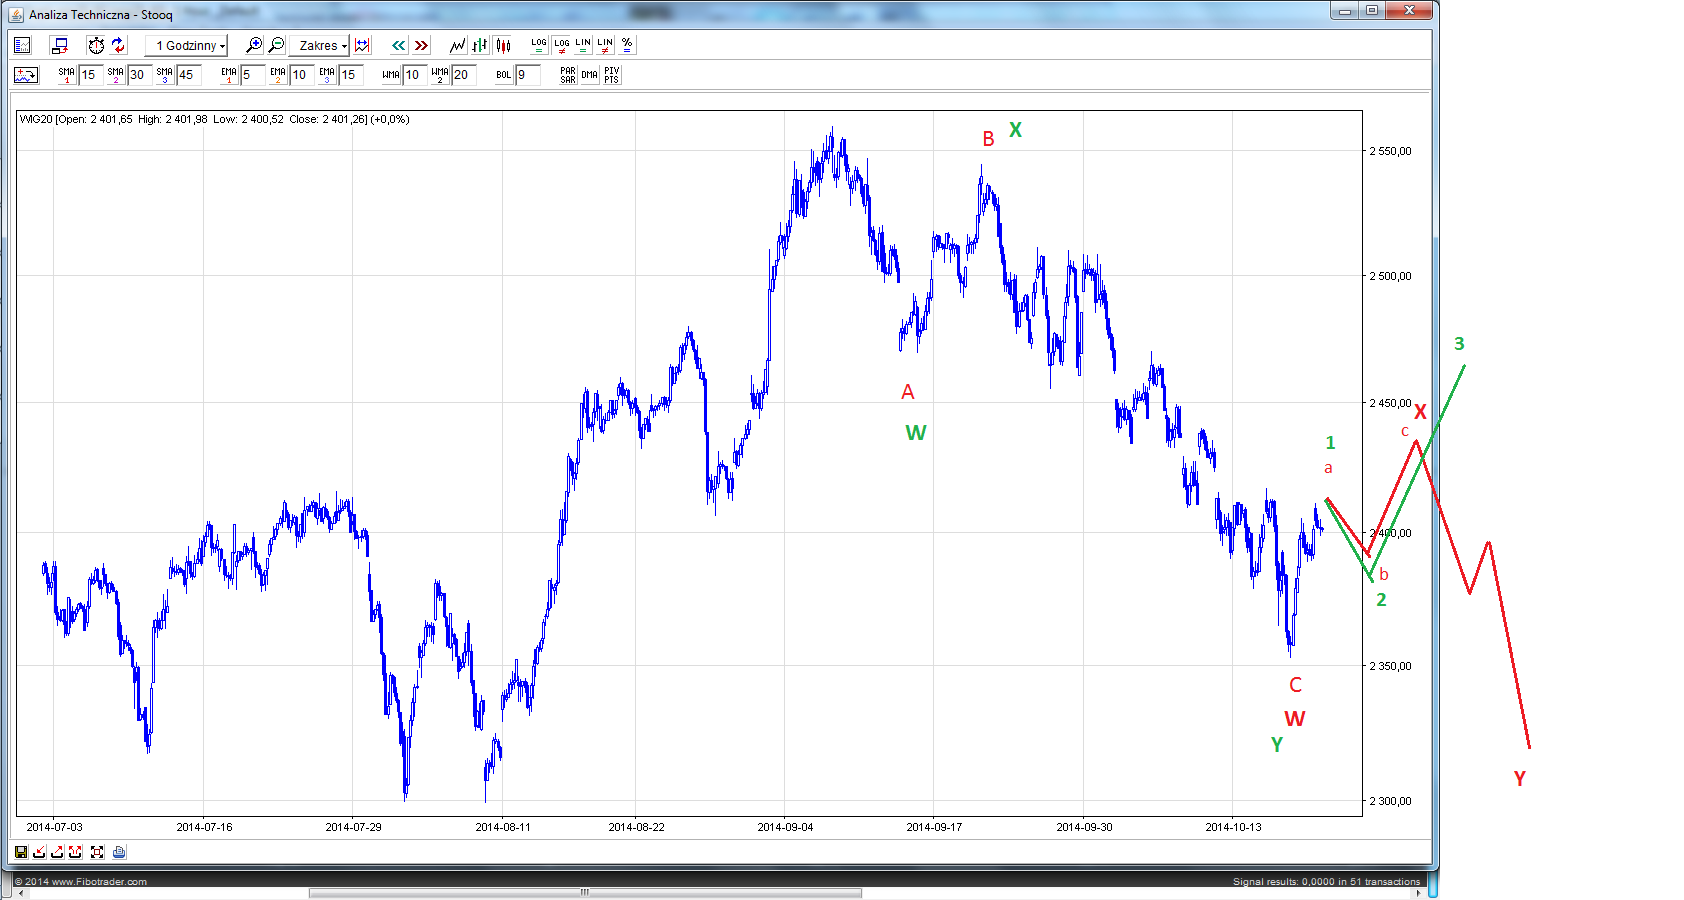This screenshot has height=900, width=1684.
Task: Click the stopwatch timer icon
Action: coord(96,45)
